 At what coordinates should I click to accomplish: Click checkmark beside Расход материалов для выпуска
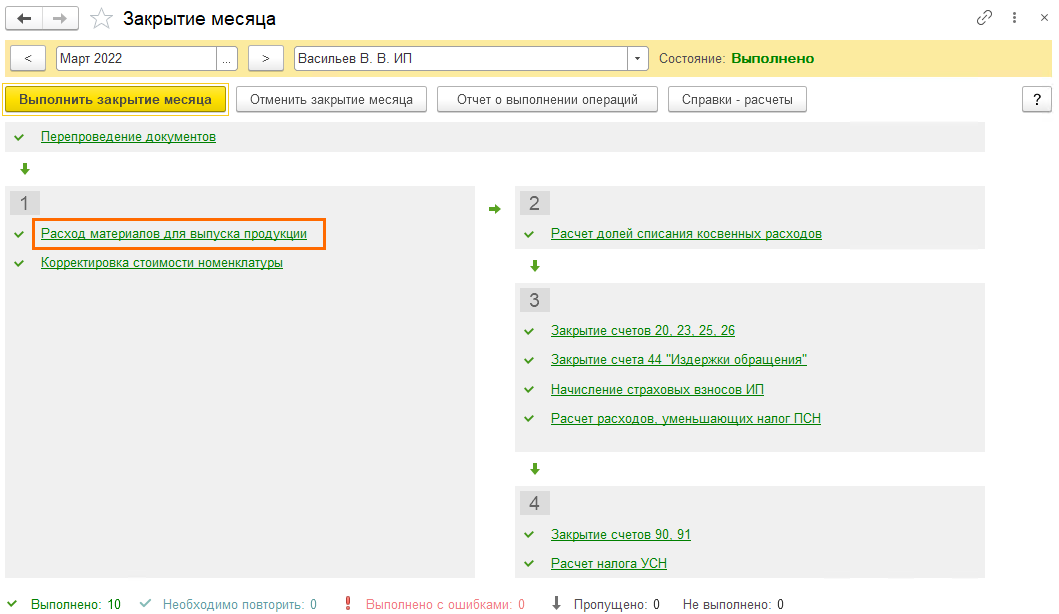[x=19, y=234]
